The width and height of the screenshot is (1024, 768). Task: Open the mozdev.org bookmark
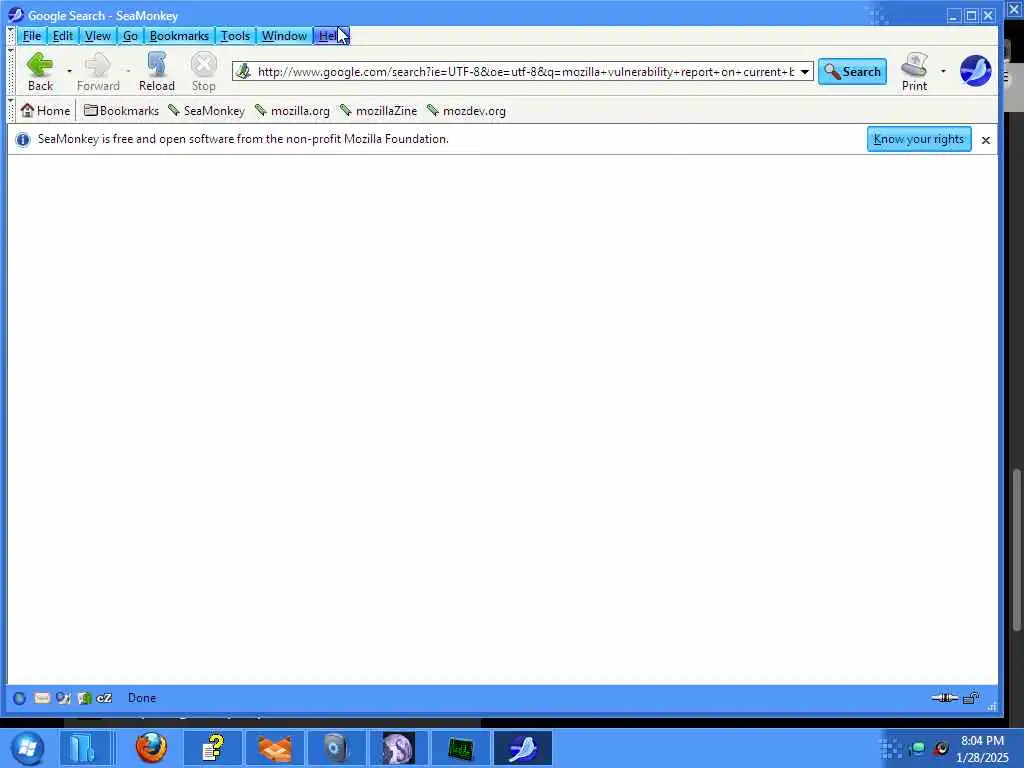click(x=466, y=111)
